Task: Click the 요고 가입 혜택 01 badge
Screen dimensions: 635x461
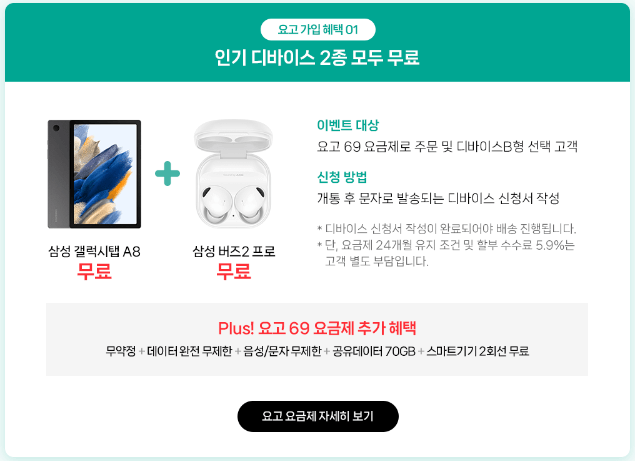Action: click(x=318, y=30)
